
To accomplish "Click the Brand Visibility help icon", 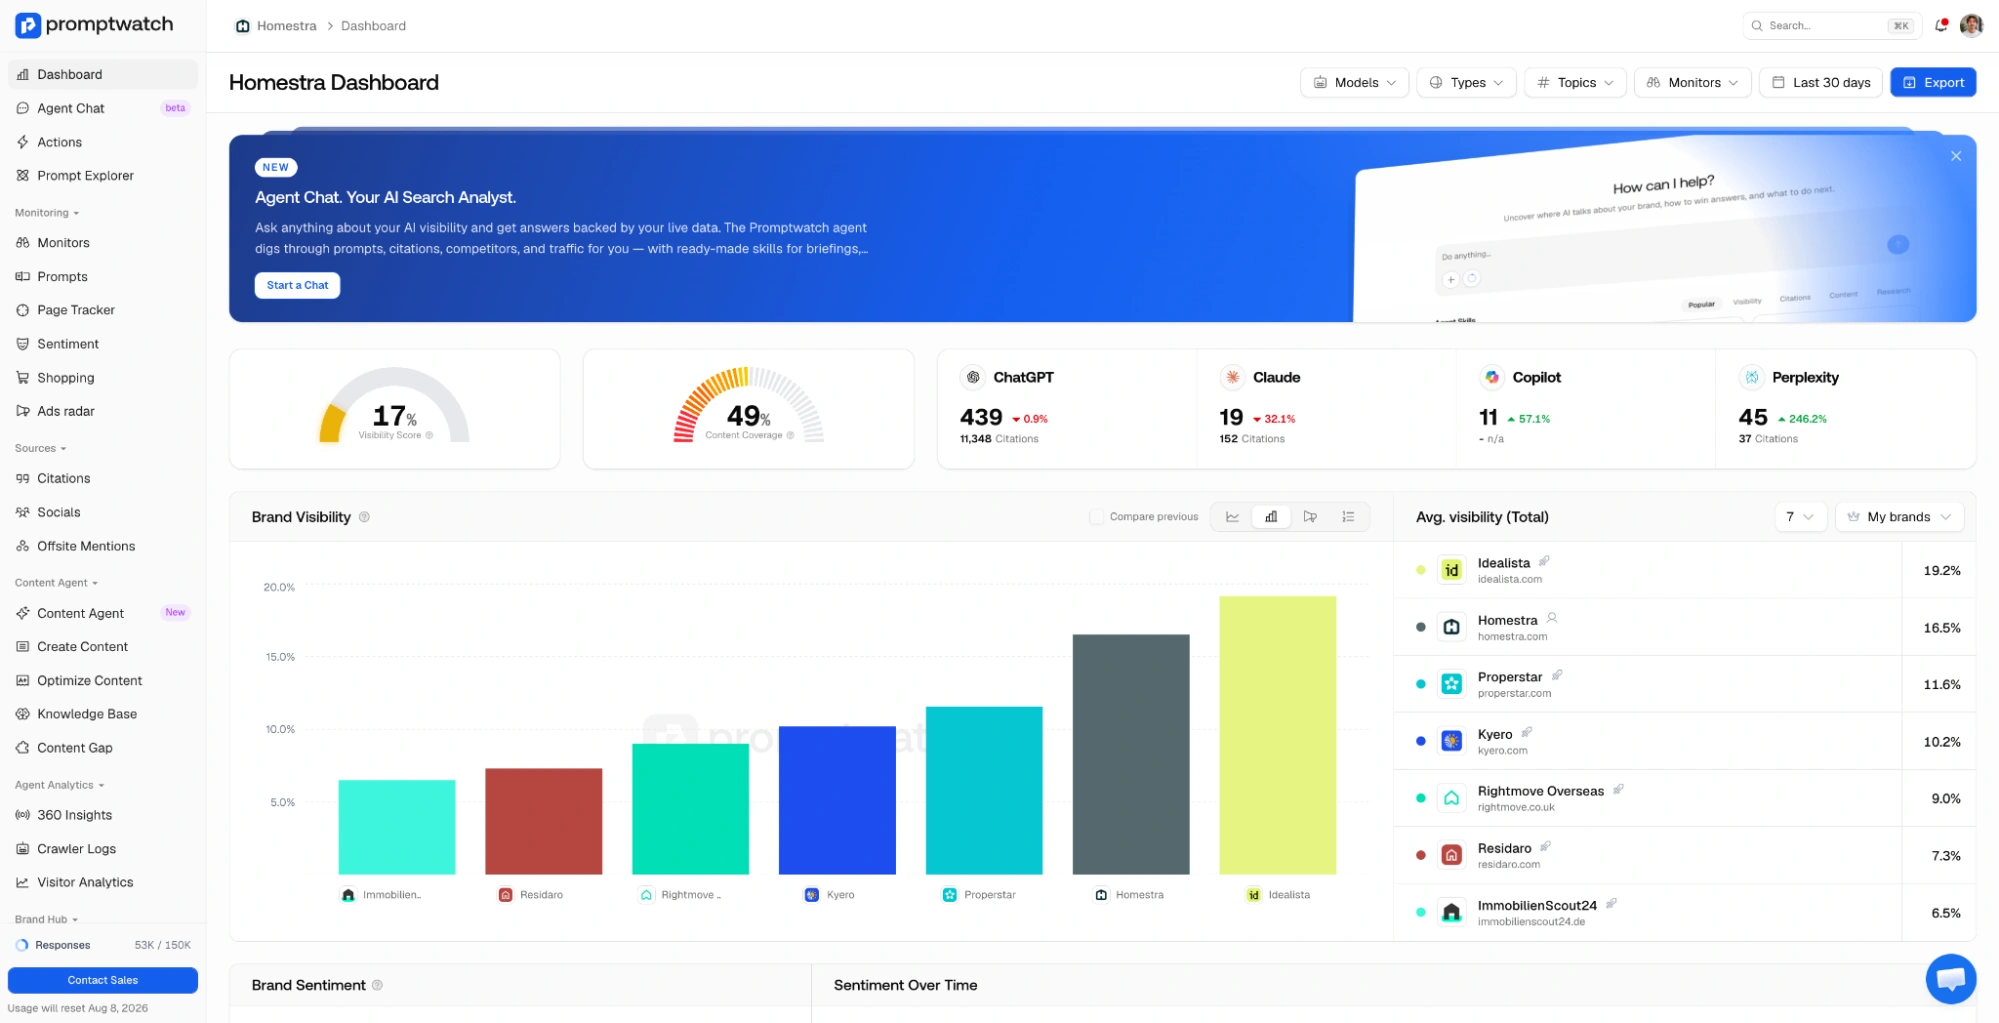I will tap(364, 517).
